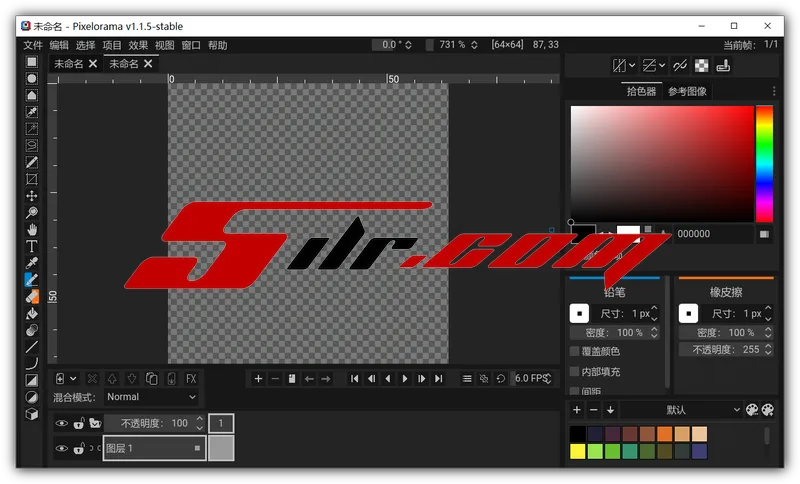Enable 覆盖颜色 checkbox
Screen dimensions: 800x484
[574, 351]
